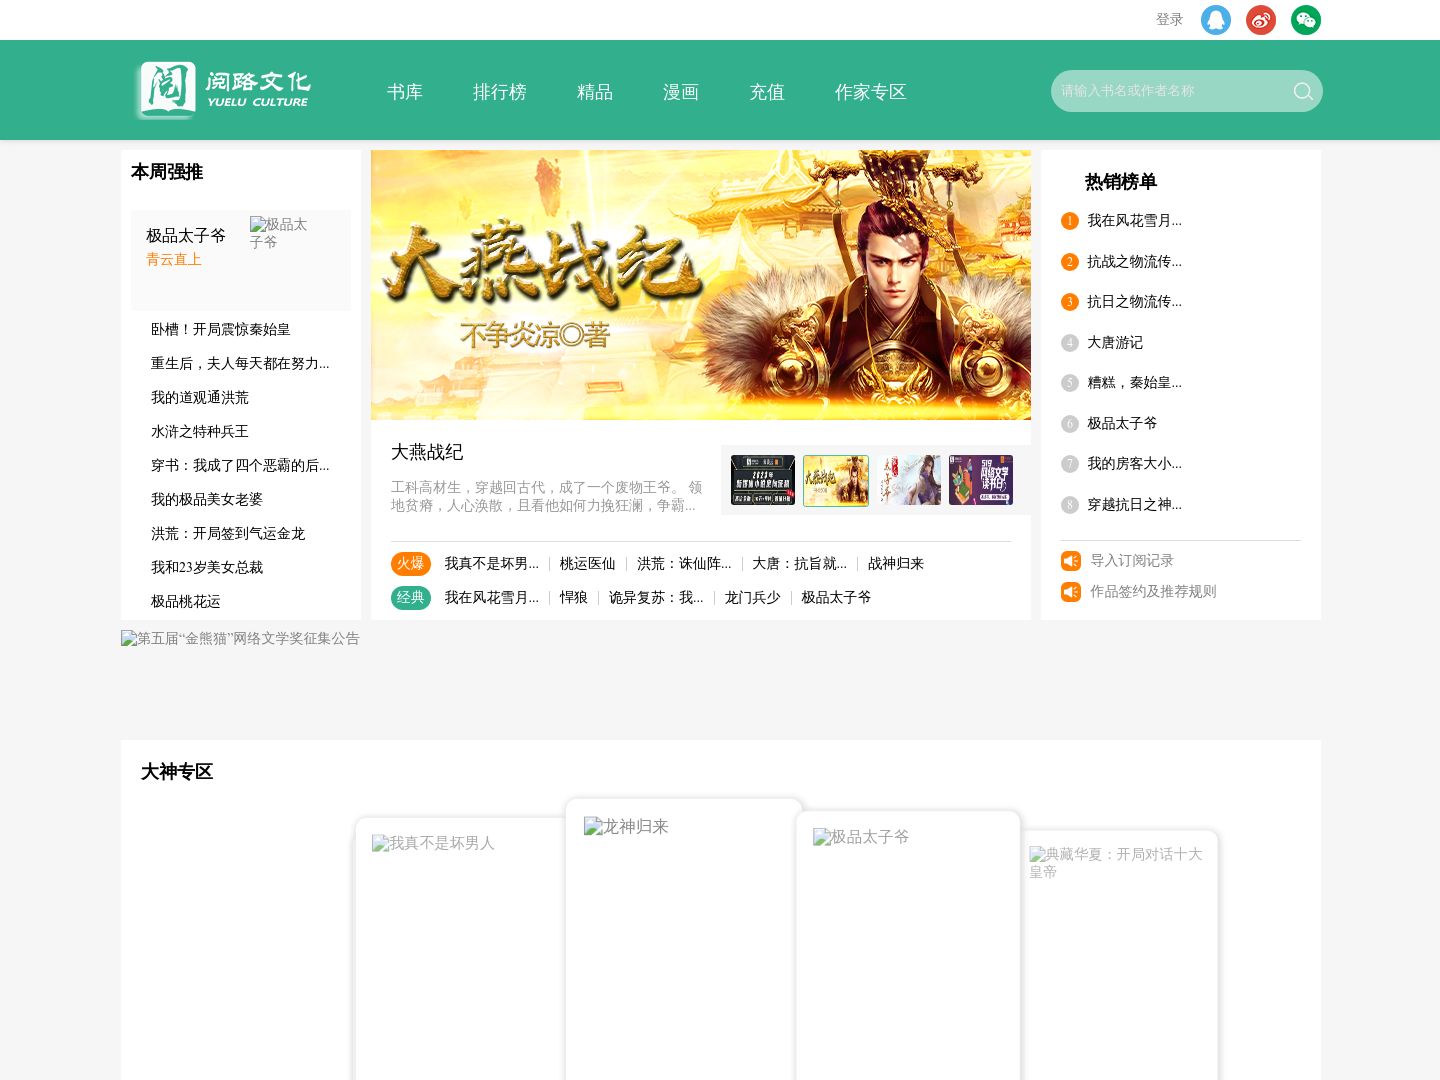Open the 漫画 menu
Image resolution: width=1440 pixels, height=1080 pixels.
681,92
